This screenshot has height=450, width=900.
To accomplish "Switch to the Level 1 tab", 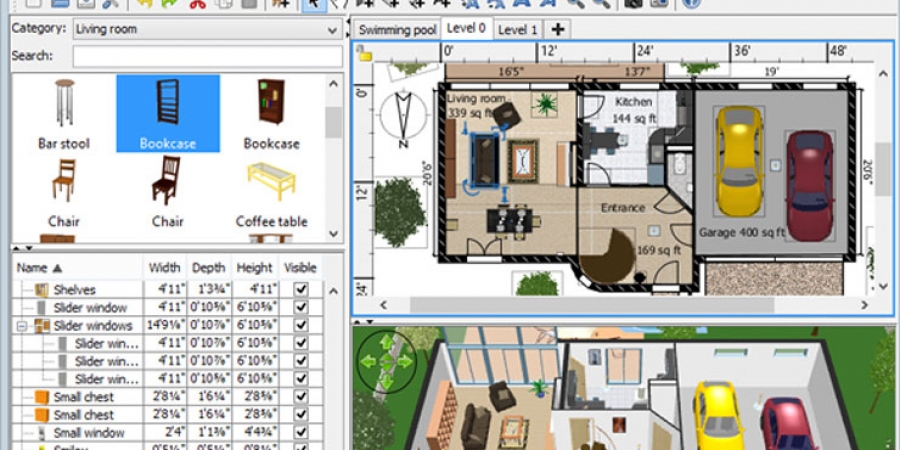I will [519, 30].
